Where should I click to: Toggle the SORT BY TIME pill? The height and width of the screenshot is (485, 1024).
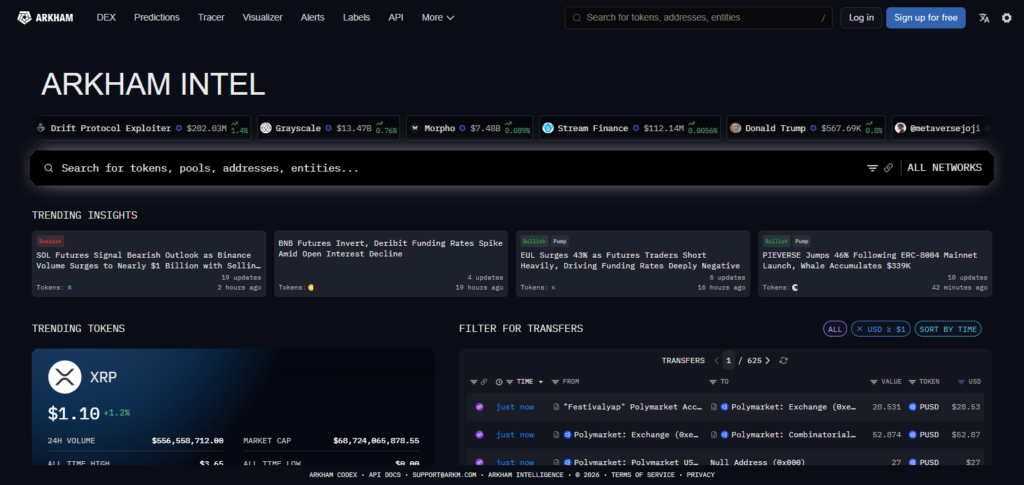948,329
